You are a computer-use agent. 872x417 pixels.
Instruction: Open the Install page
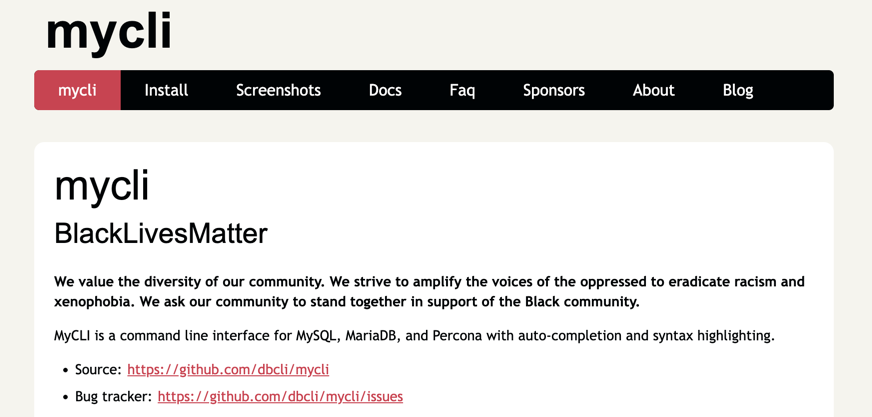[x=166, y=90]
